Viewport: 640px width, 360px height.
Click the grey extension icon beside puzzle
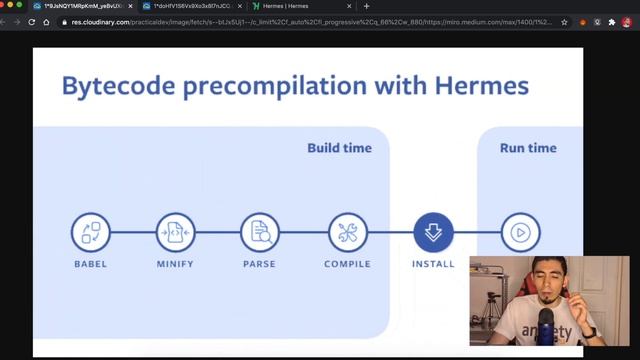tap(597, 22)
